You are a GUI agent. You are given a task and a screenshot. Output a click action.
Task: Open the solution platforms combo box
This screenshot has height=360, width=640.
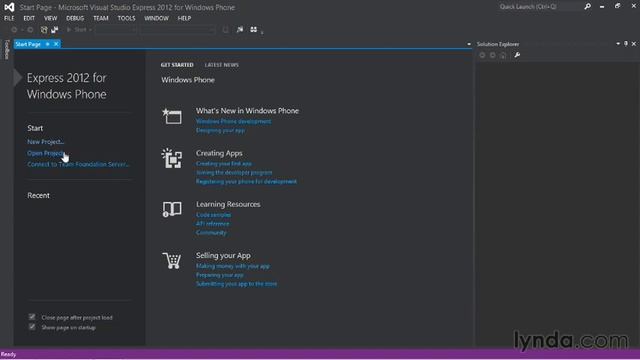[x=177, y=30]
